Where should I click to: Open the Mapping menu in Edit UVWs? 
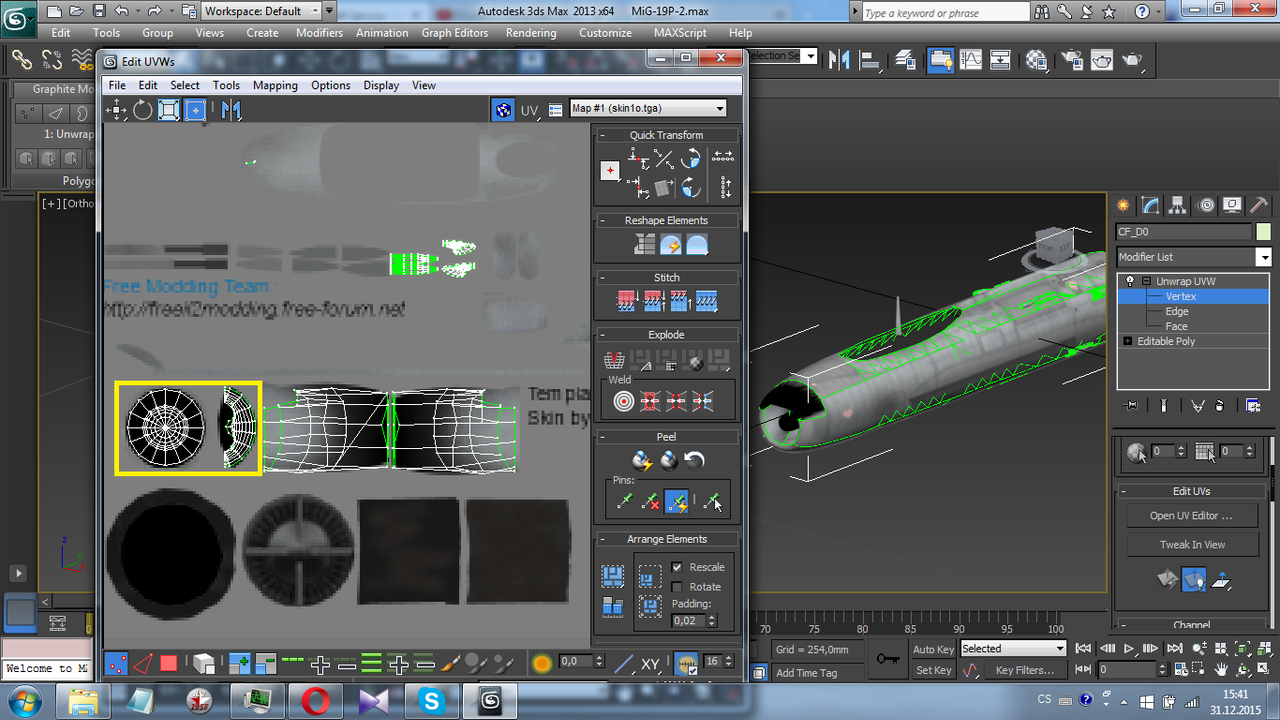pyautogui.click(x=275, y=85)
